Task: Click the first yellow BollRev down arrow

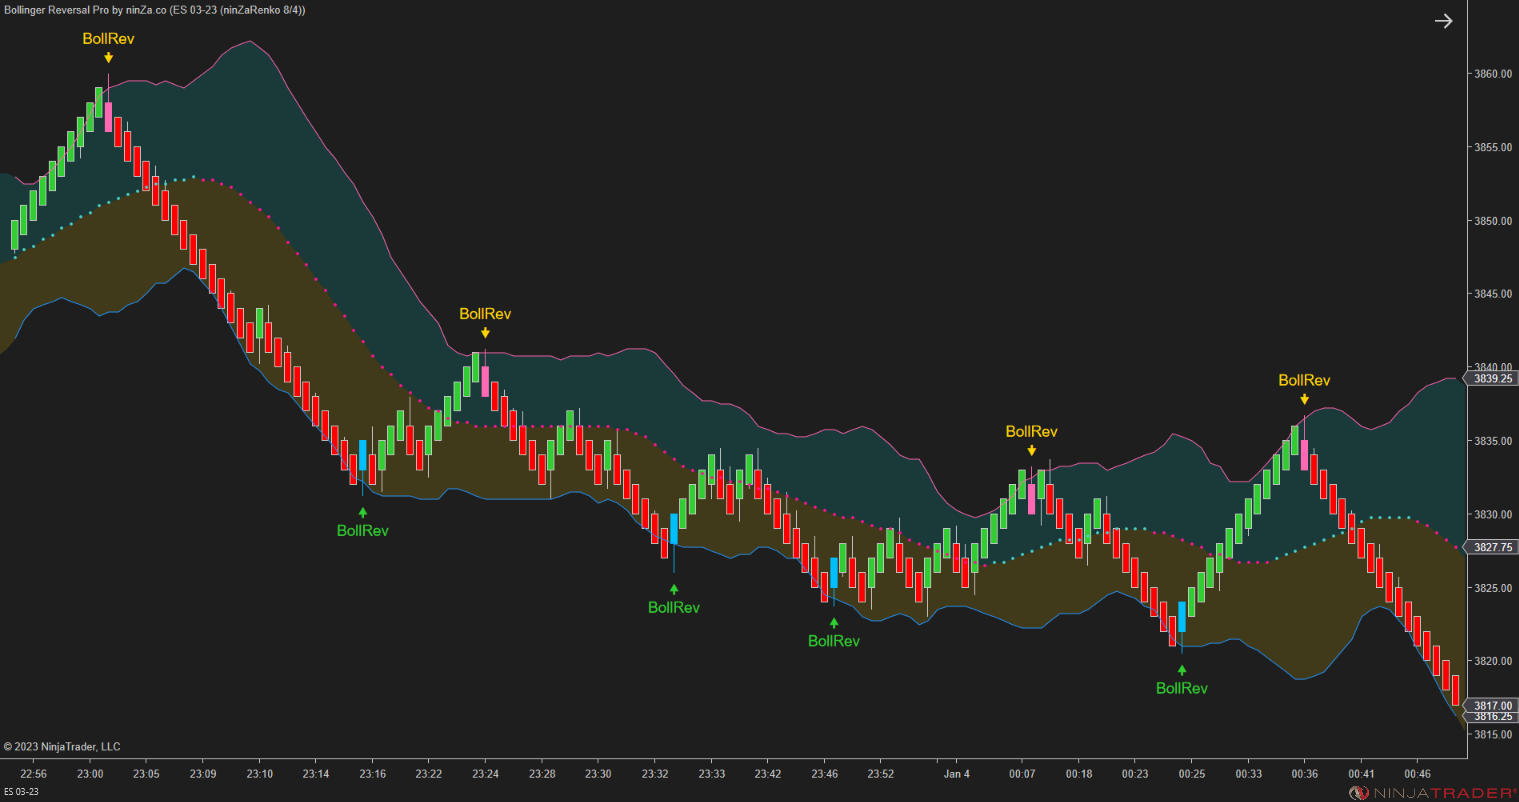Action: pos(107,58)
